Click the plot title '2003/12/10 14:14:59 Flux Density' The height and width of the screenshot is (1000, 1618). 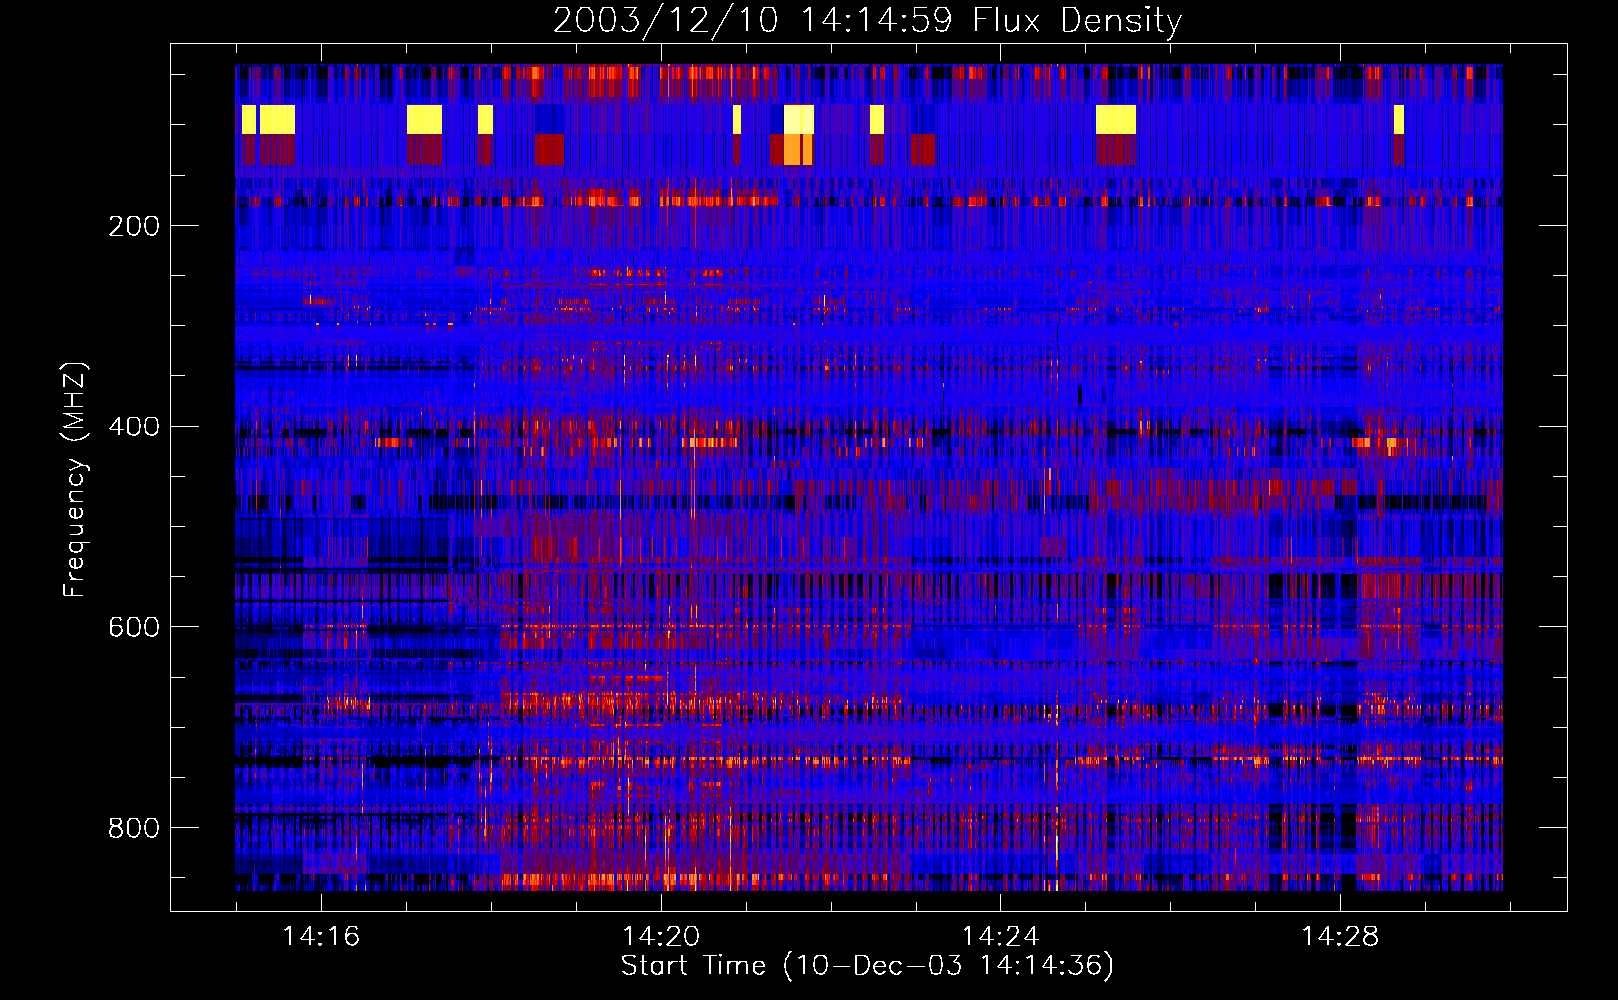coord(867,20)
